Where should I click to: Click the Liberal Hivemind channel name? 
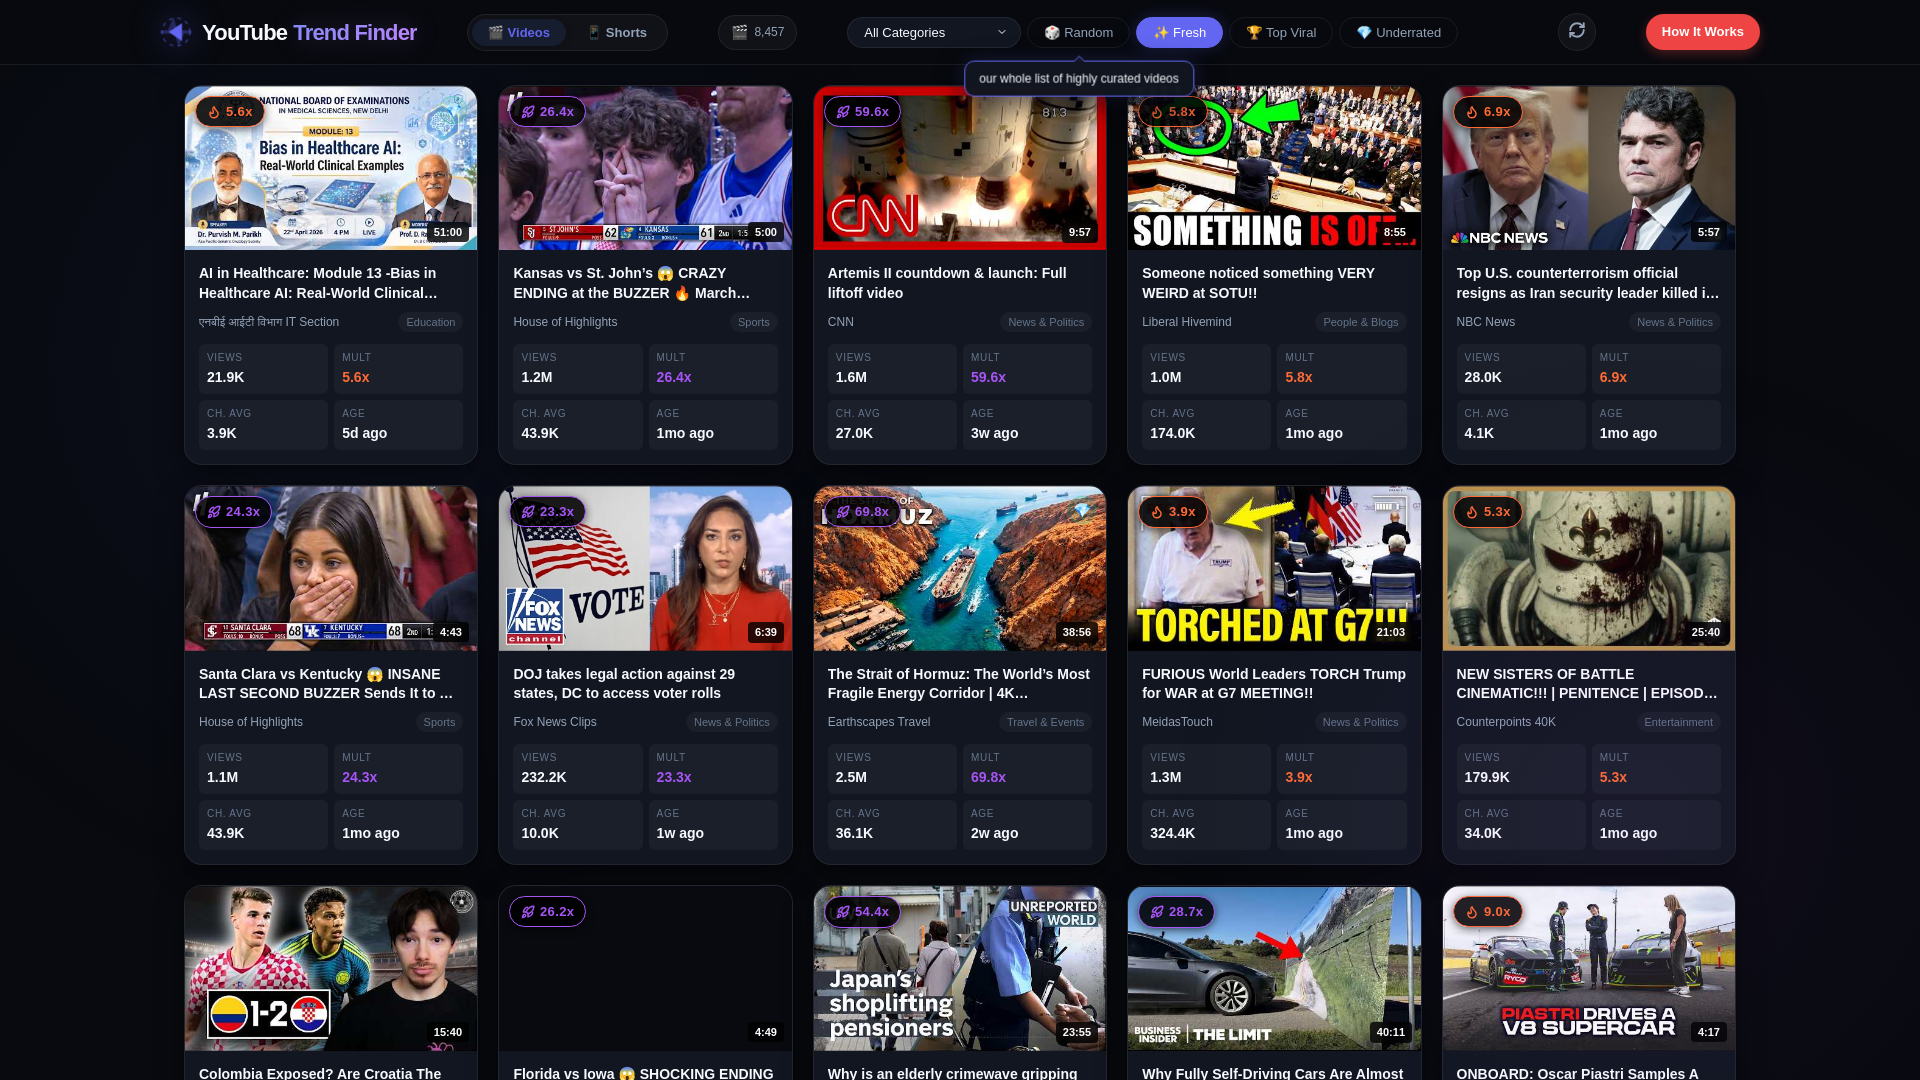1187,322
